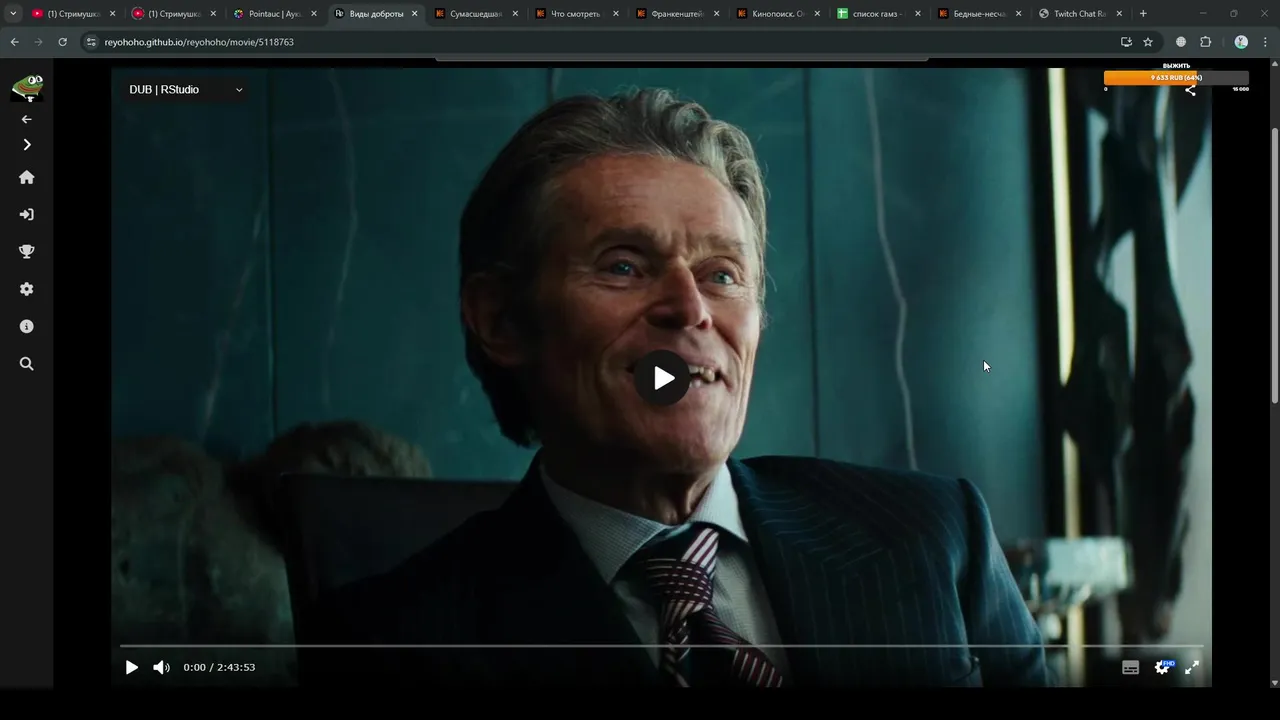Close the Twitch Chat tab
Screen dimensions: 1280x720
point(1119,14)
